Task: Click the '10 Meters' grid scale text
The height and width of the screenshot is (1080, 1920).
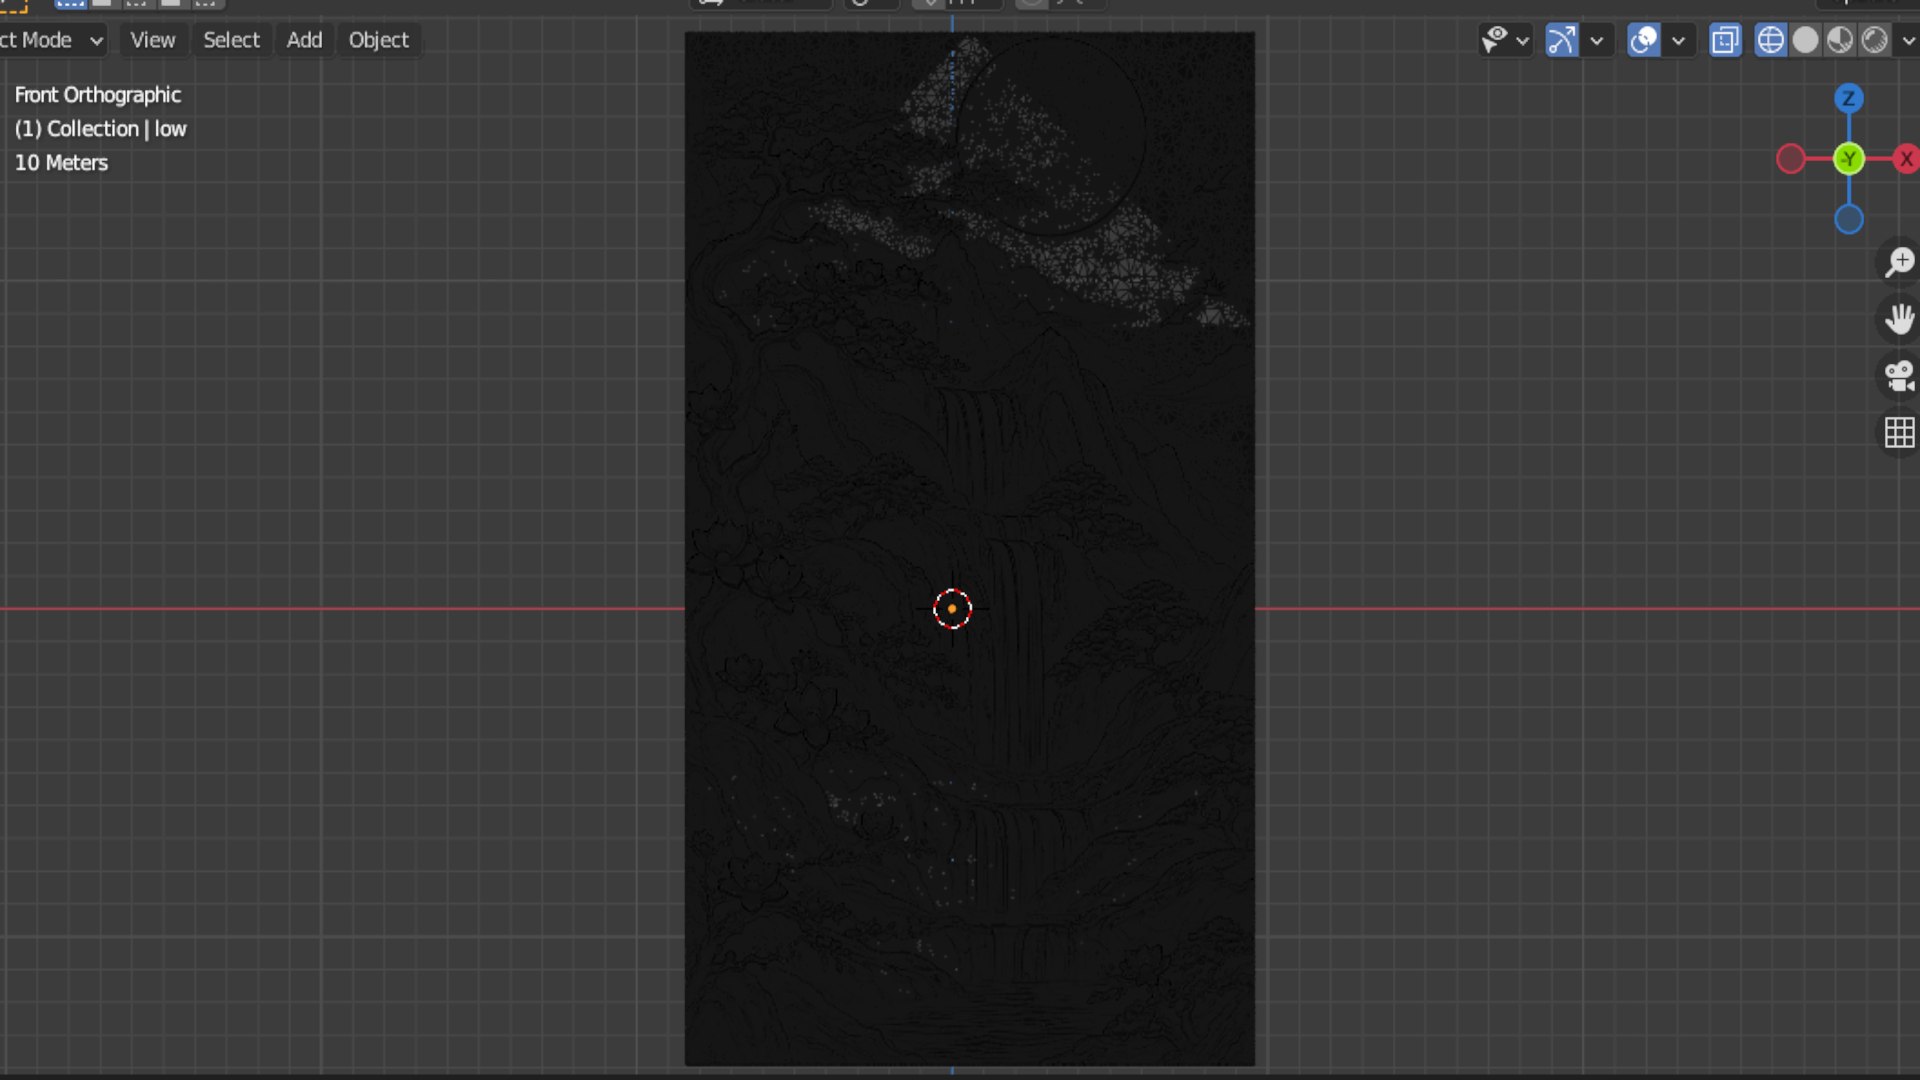Action: tap(61, 163)
